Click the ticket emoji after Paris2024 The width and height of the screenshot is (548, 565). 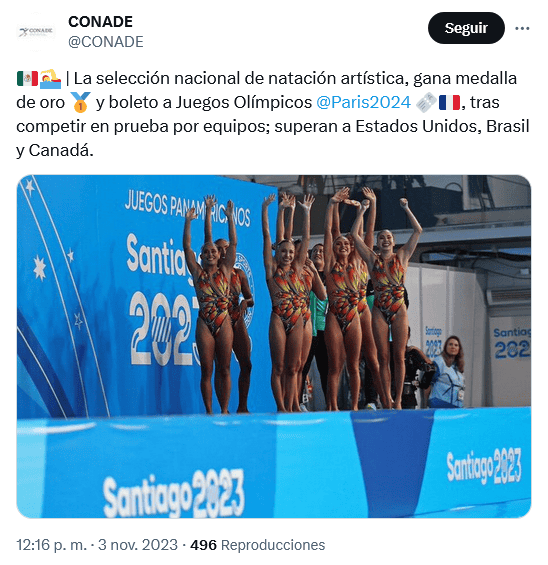click(426, 102)
